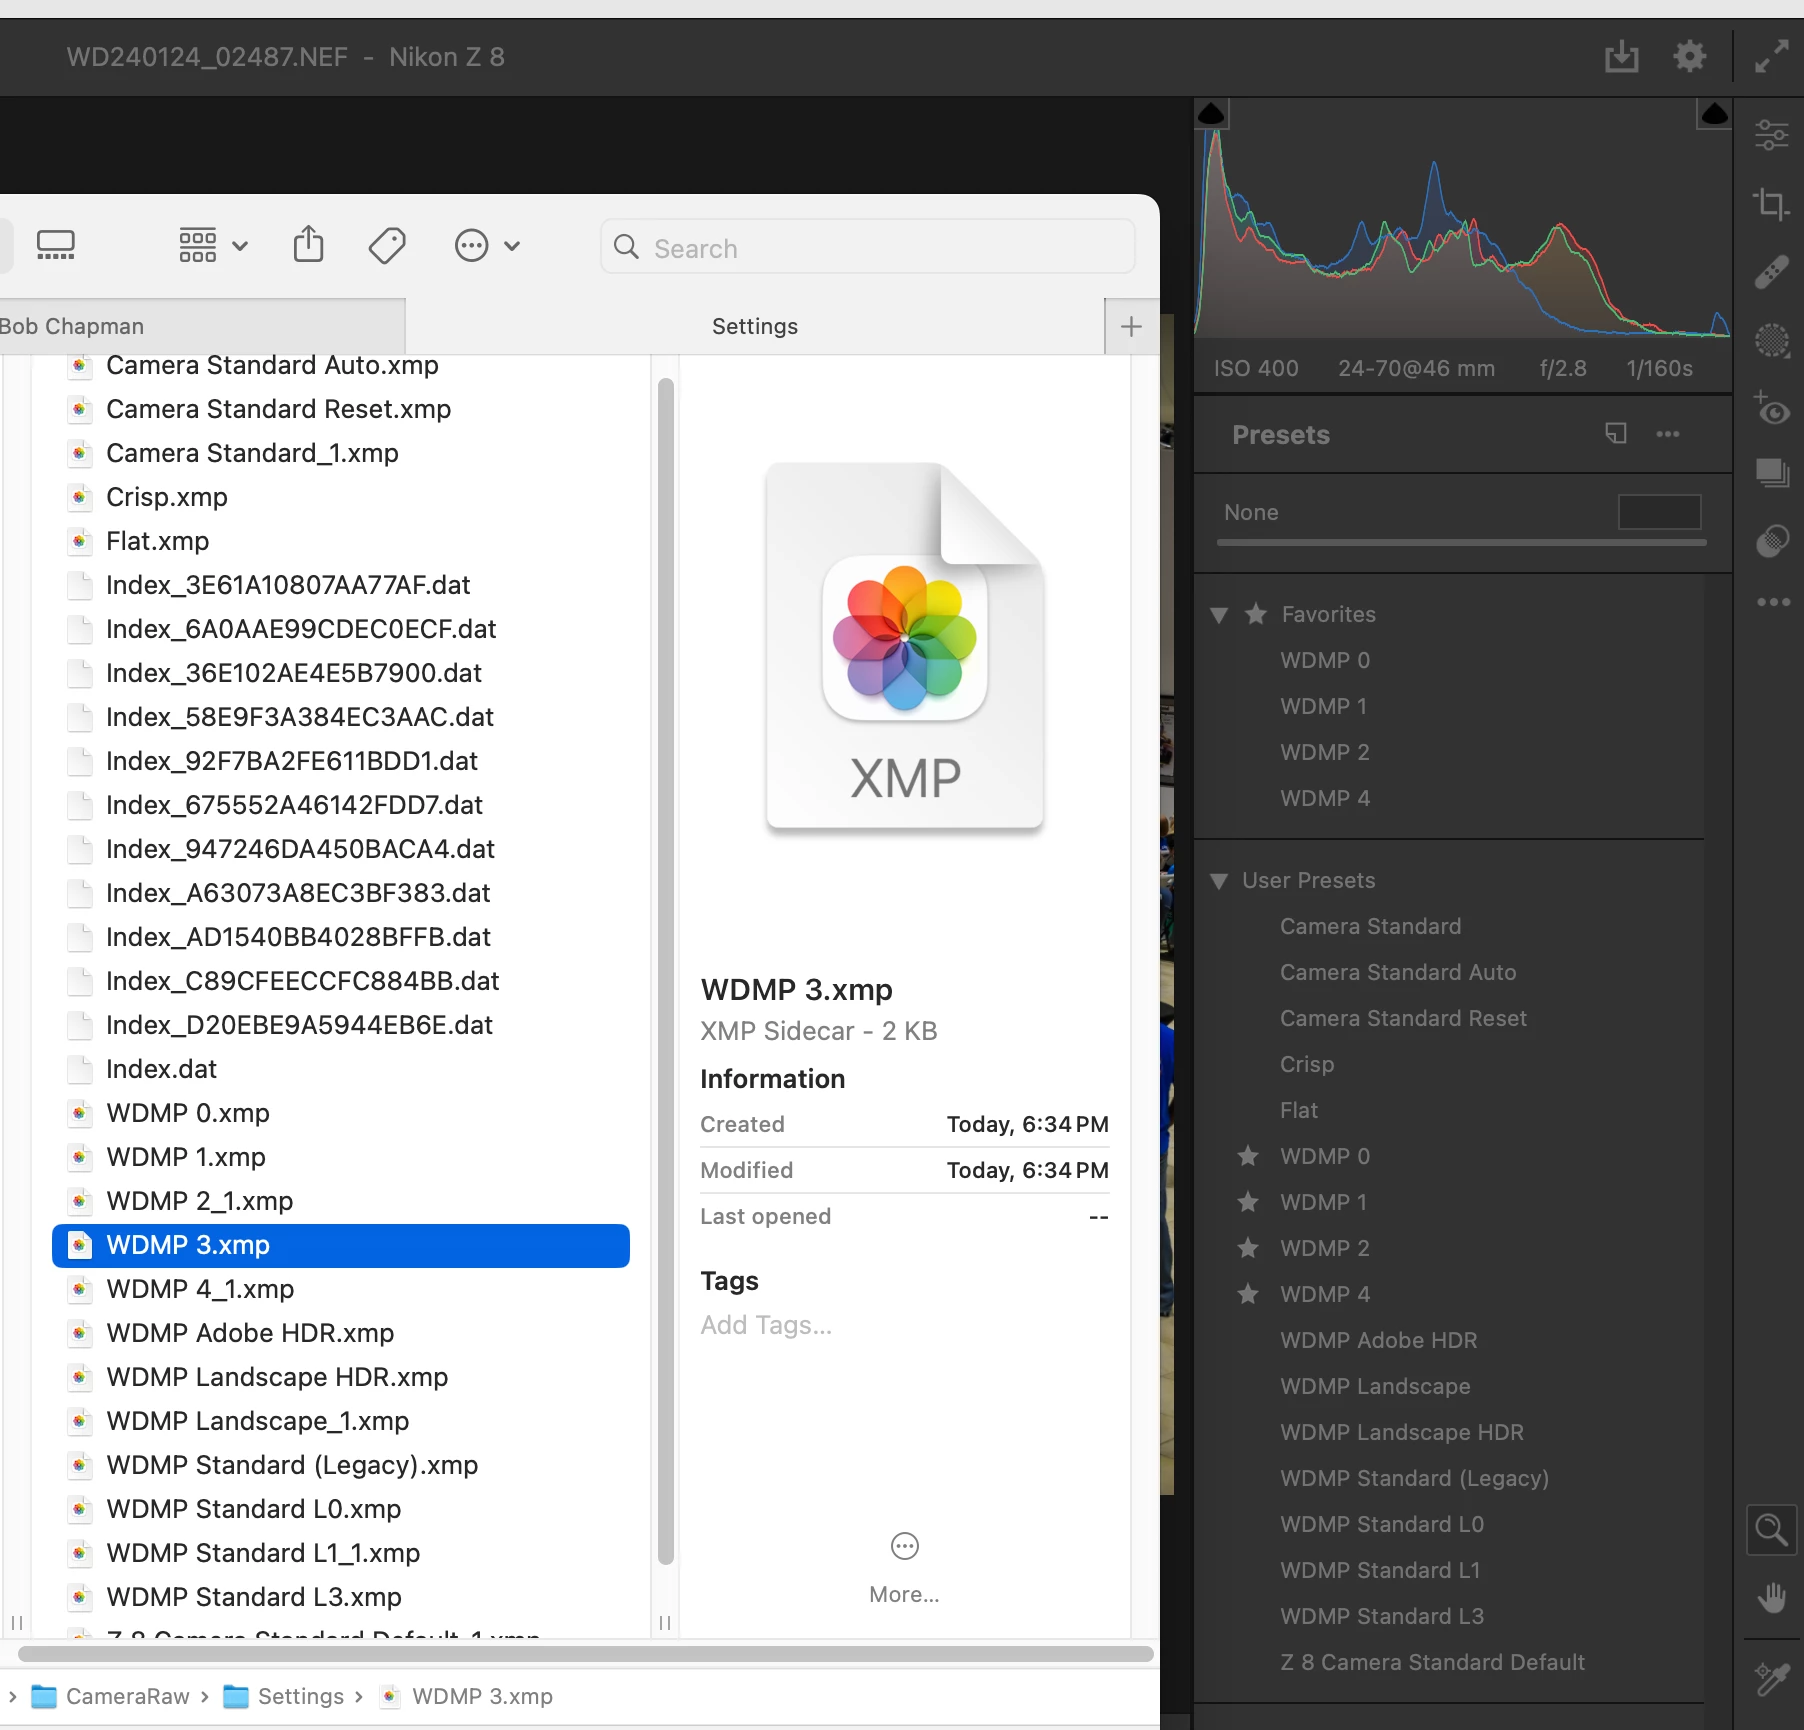The width and height of the screenshot is (1804, 1730).
Task: Click the save image download icon
Action: tap(1621, 57)
